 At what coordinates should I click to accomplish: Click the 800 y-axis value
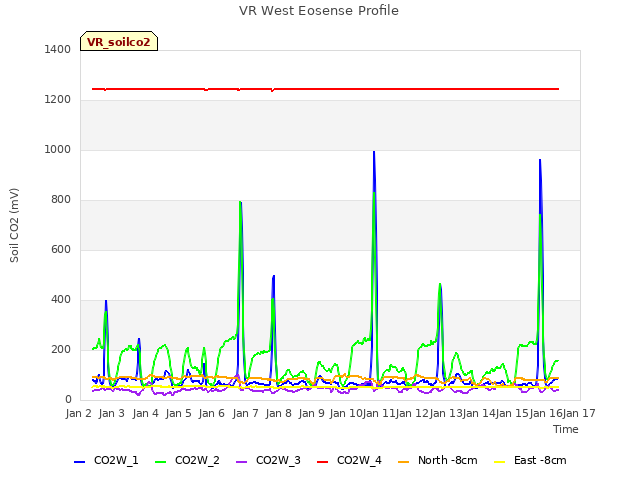click(x=61, y=200)
